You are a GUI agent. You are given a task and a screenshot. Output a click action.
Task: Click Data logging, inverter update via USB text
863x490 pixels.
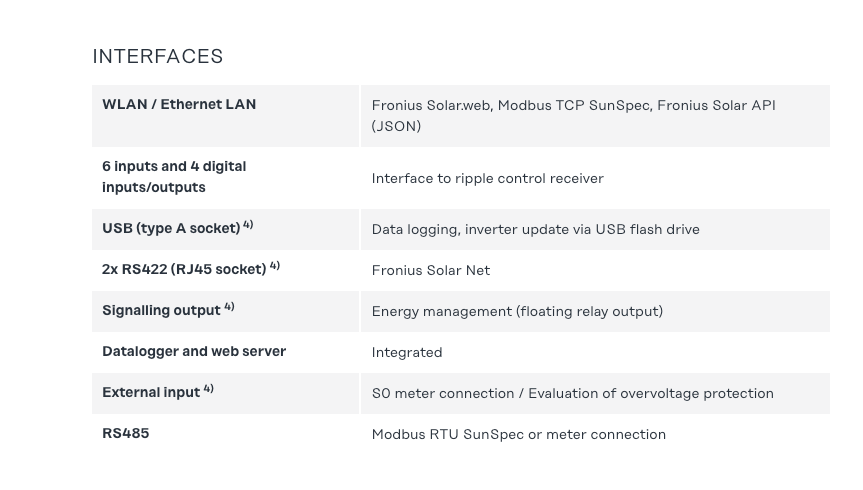535,229
